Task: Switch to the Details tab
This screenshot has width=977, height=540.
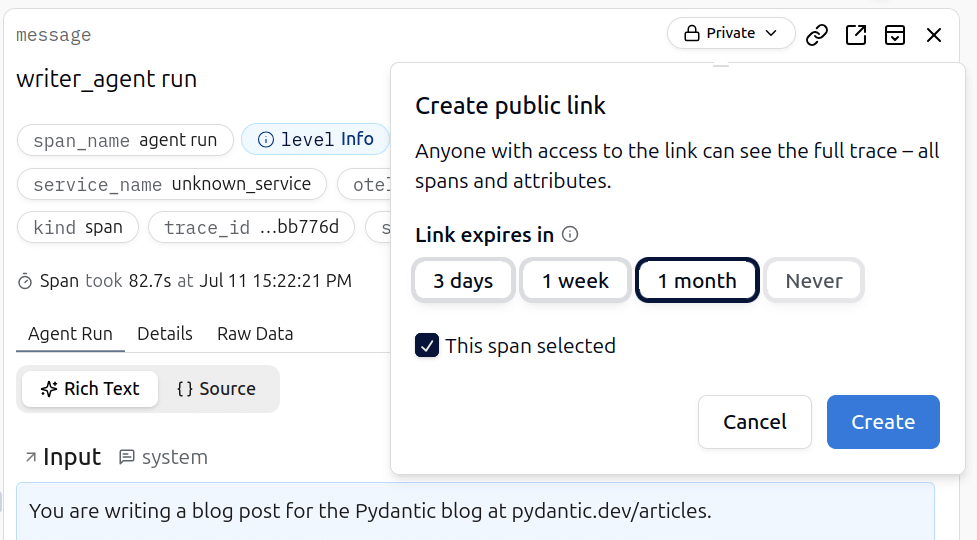Action: 165,334
